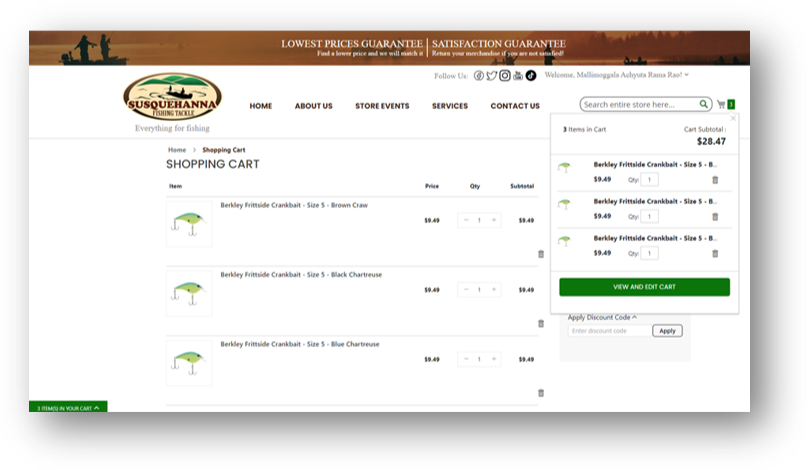The image size is (808, 470).
Task: Decrease quantity of Black Chartreuse crankbait
Action: [x=466, y=290]
